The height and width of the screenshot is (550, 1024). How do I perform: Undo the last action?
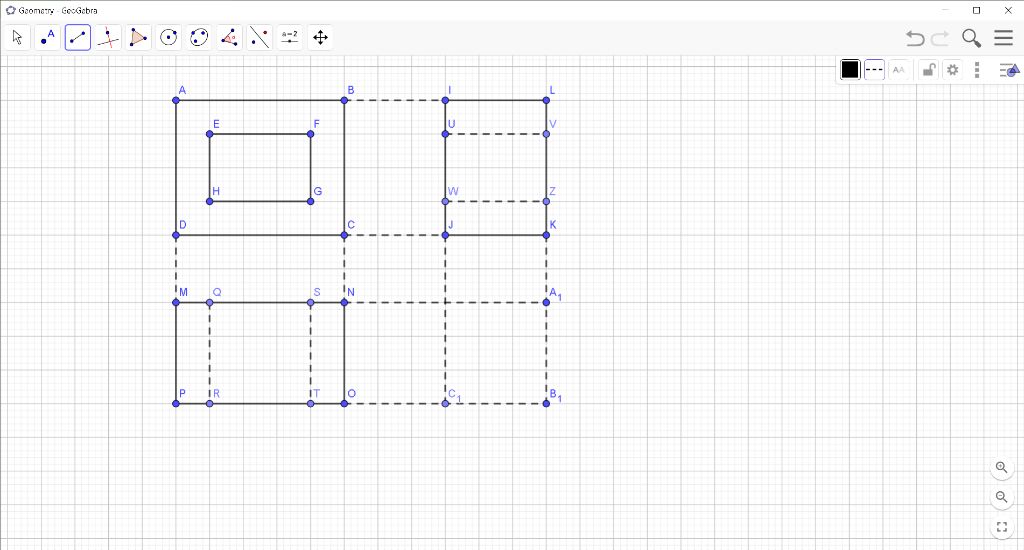point(915,38)
